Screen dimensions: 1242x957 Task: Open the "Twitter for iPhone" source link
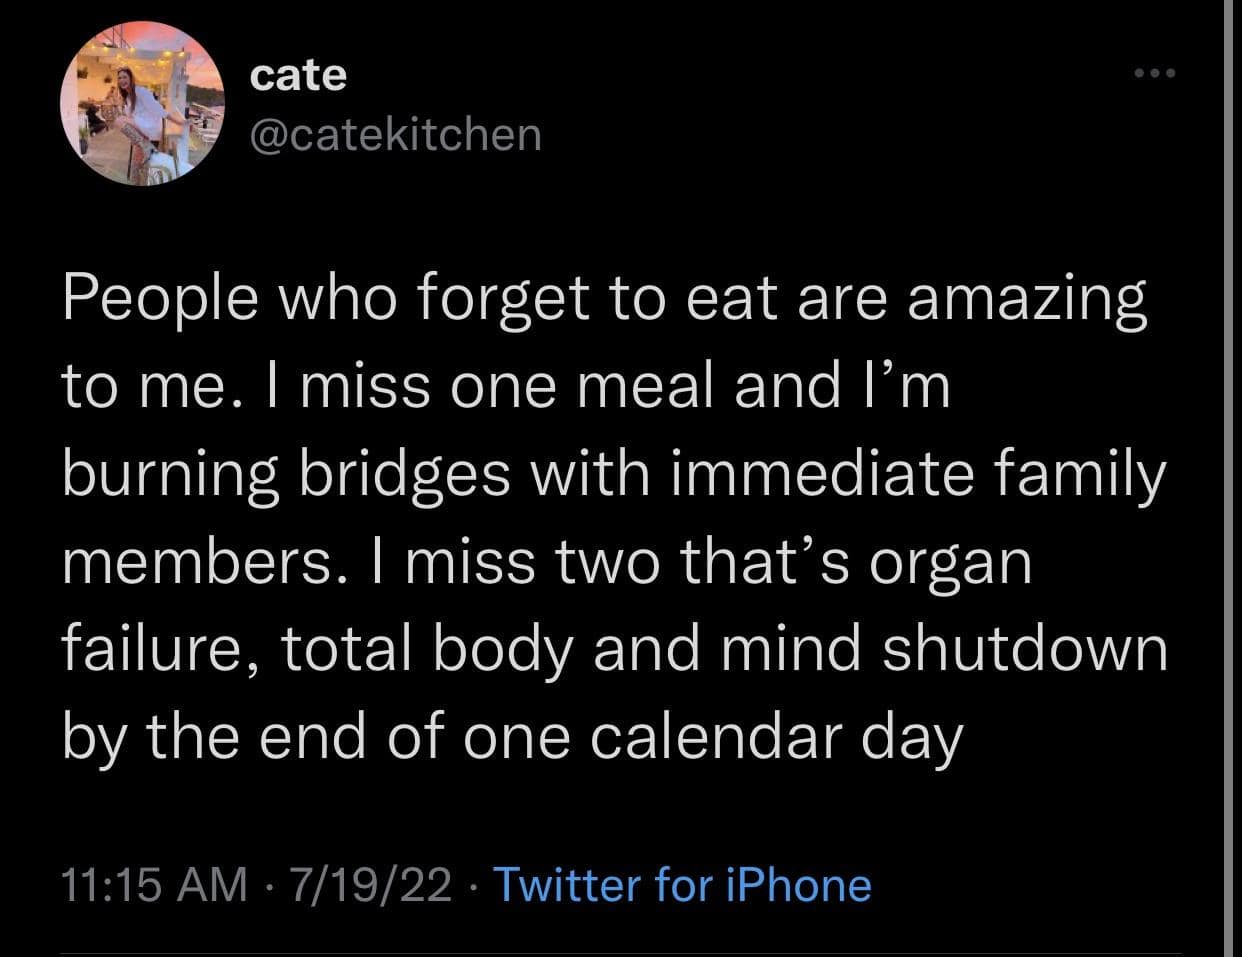pos(682,885)
